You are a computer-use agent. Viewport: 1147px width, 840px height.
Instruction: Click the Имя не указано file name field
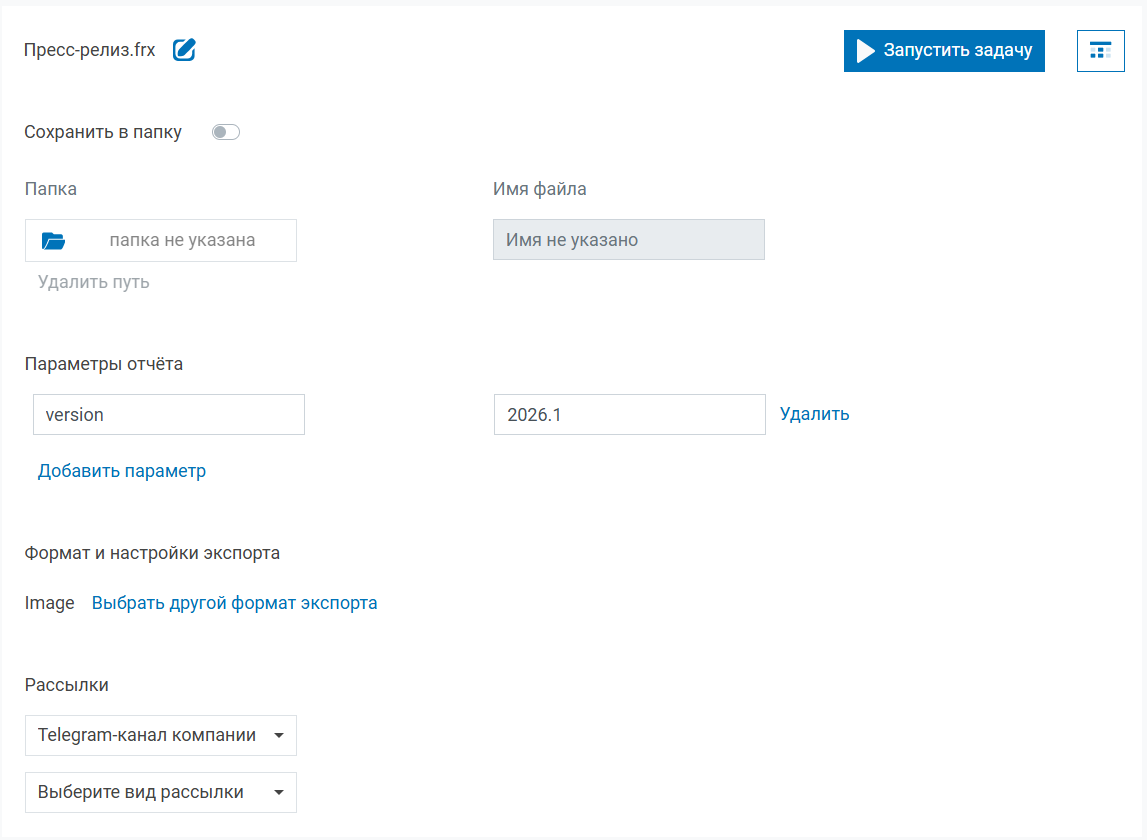(x=628, y=240)
